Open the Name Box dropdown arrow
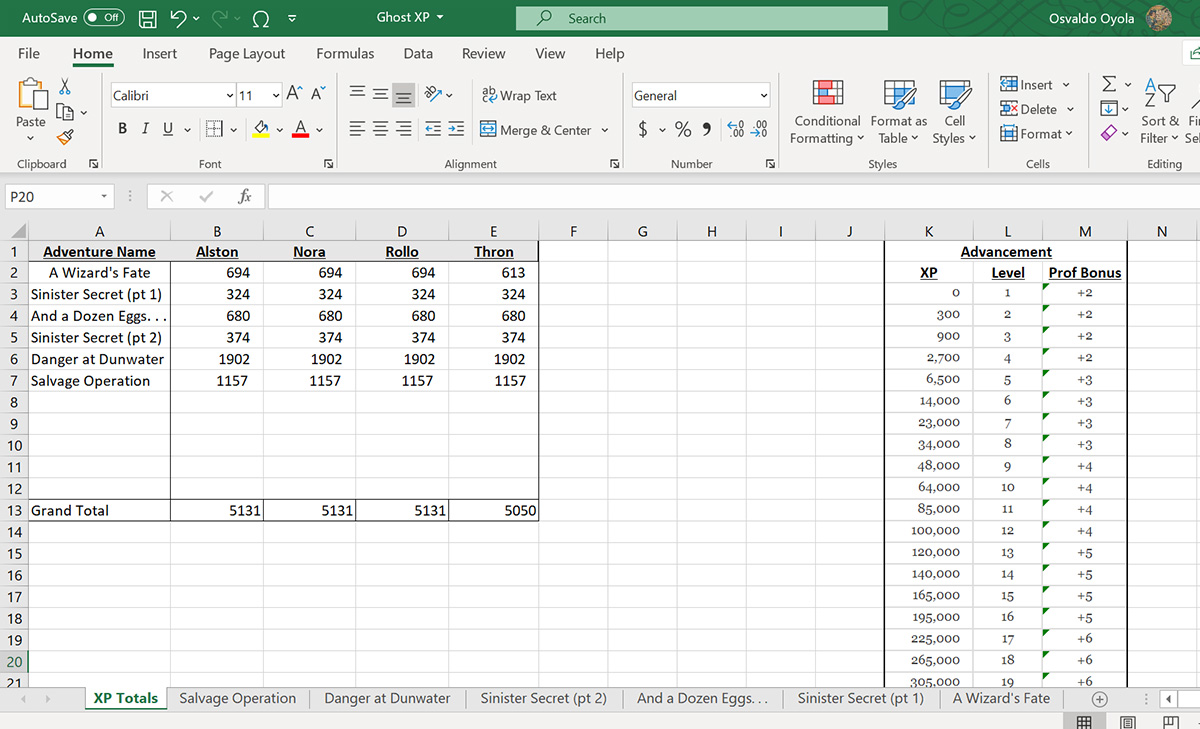 104,197
